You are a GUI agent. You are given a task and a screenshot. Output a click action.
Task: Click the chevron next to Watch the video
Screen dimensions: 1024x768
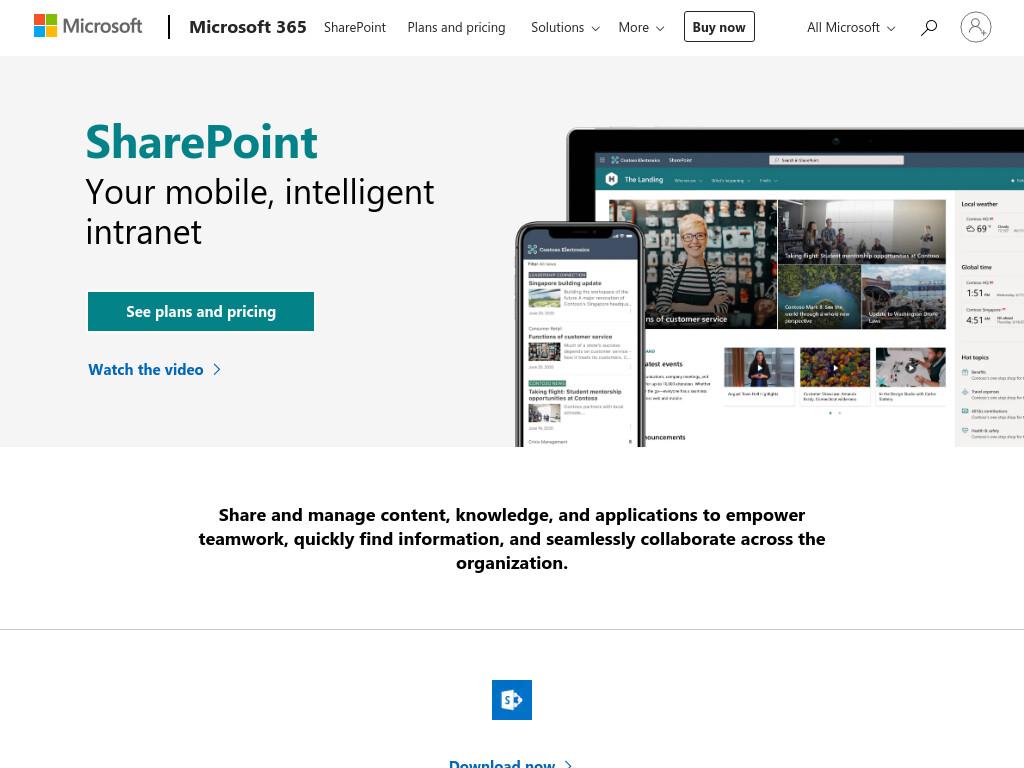(x=217, y=370)
